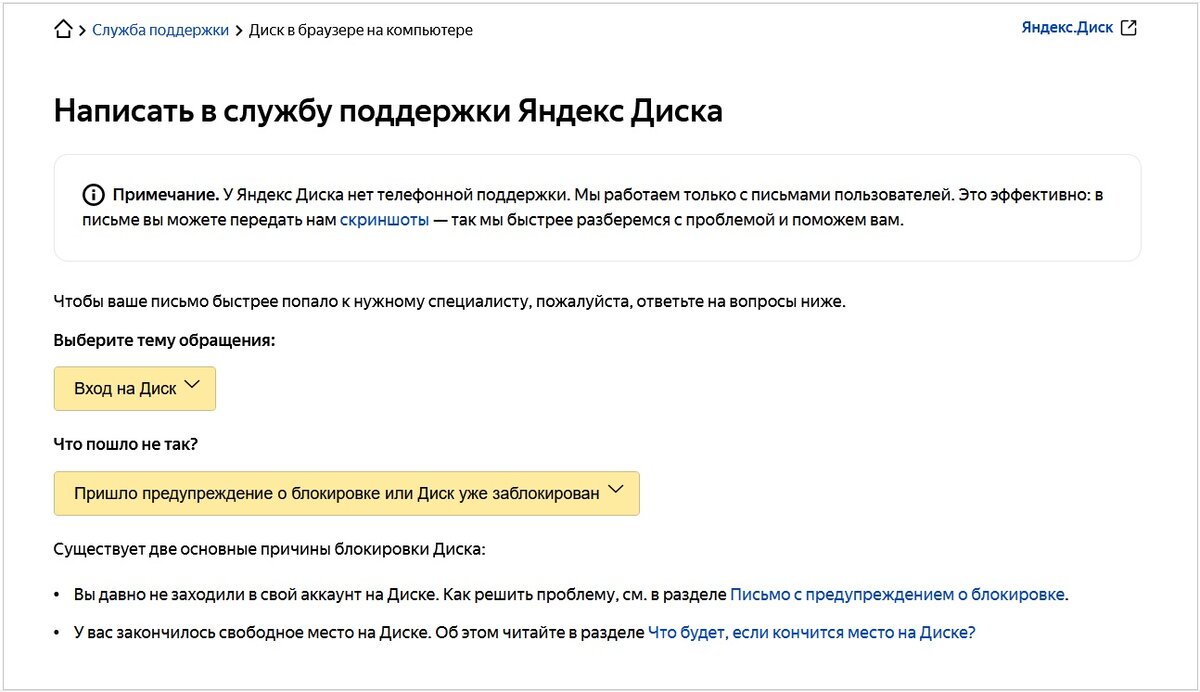
Task: Click the Что пошло не так? label
Action: coord(126,445)
